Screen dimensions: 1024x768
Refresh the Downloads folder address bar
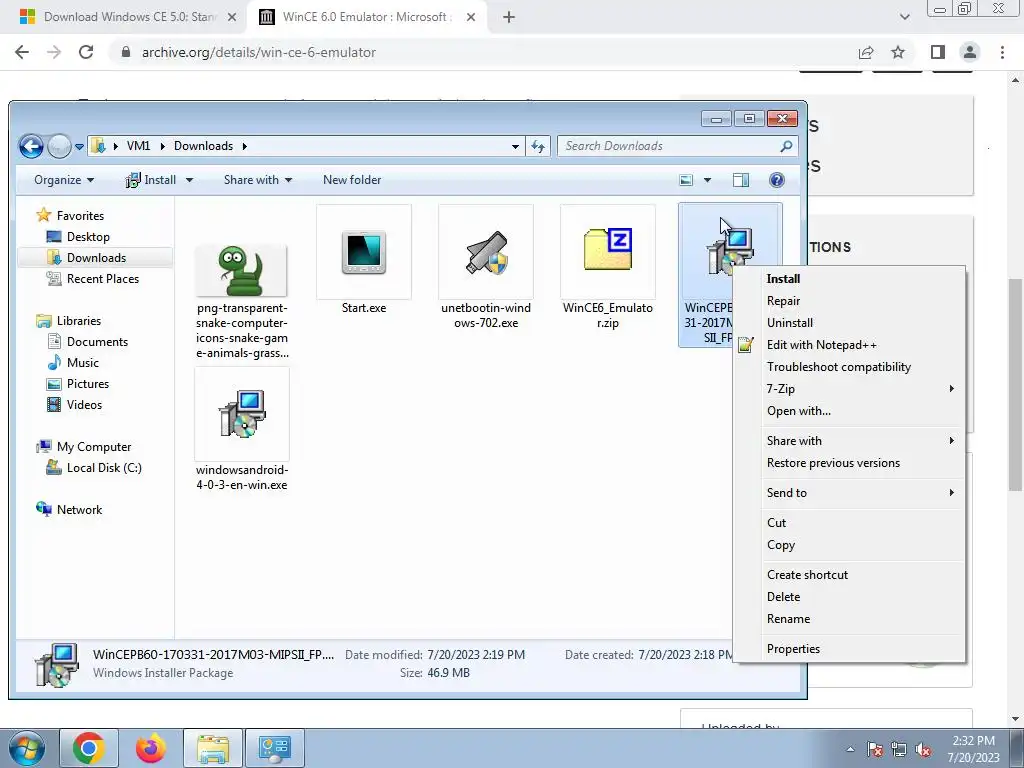(537, 146)
